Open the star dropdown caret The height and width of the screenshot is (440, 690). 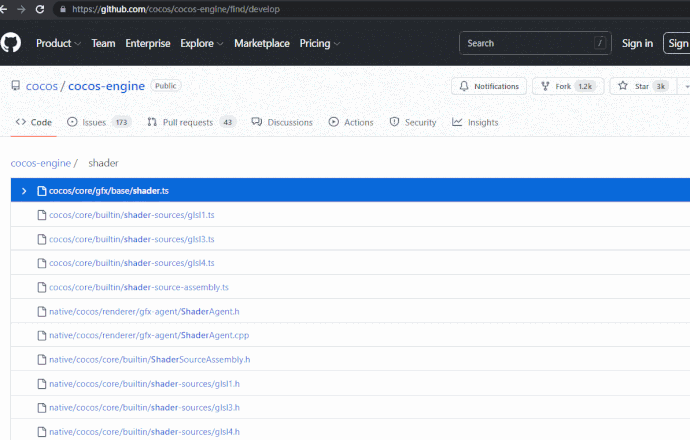686,86
